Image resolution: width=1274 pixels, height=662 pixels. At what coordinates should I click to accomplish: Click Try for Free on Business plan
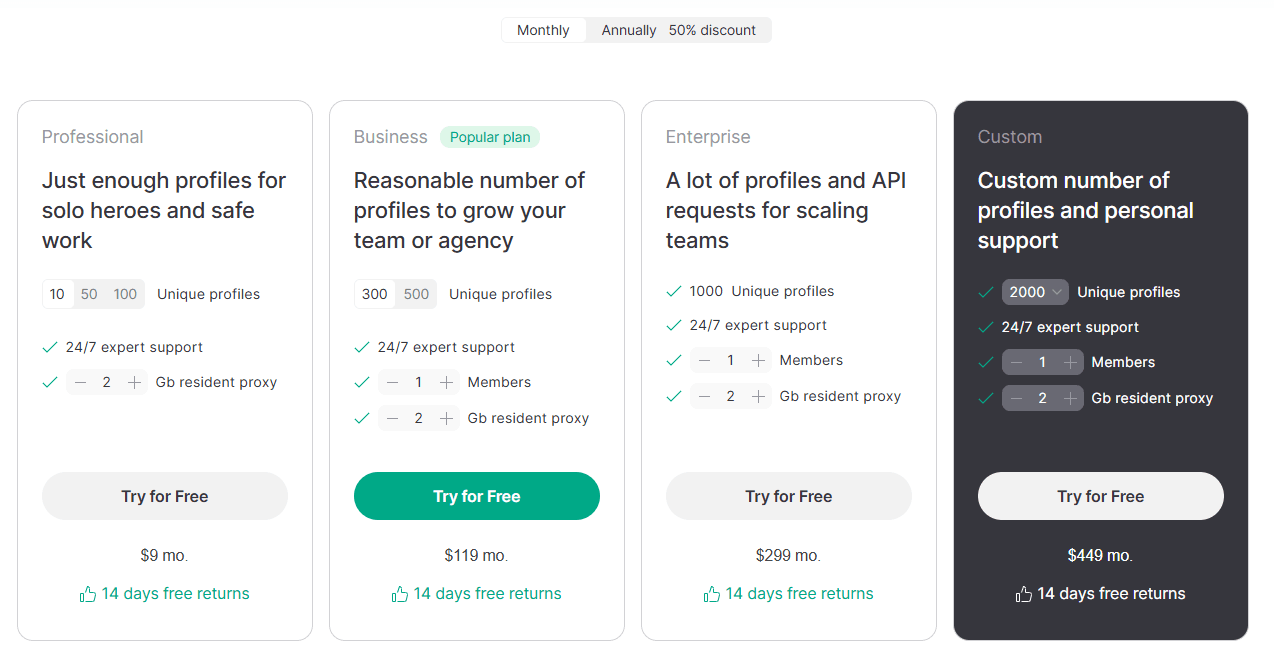click(x=477, y=496)
